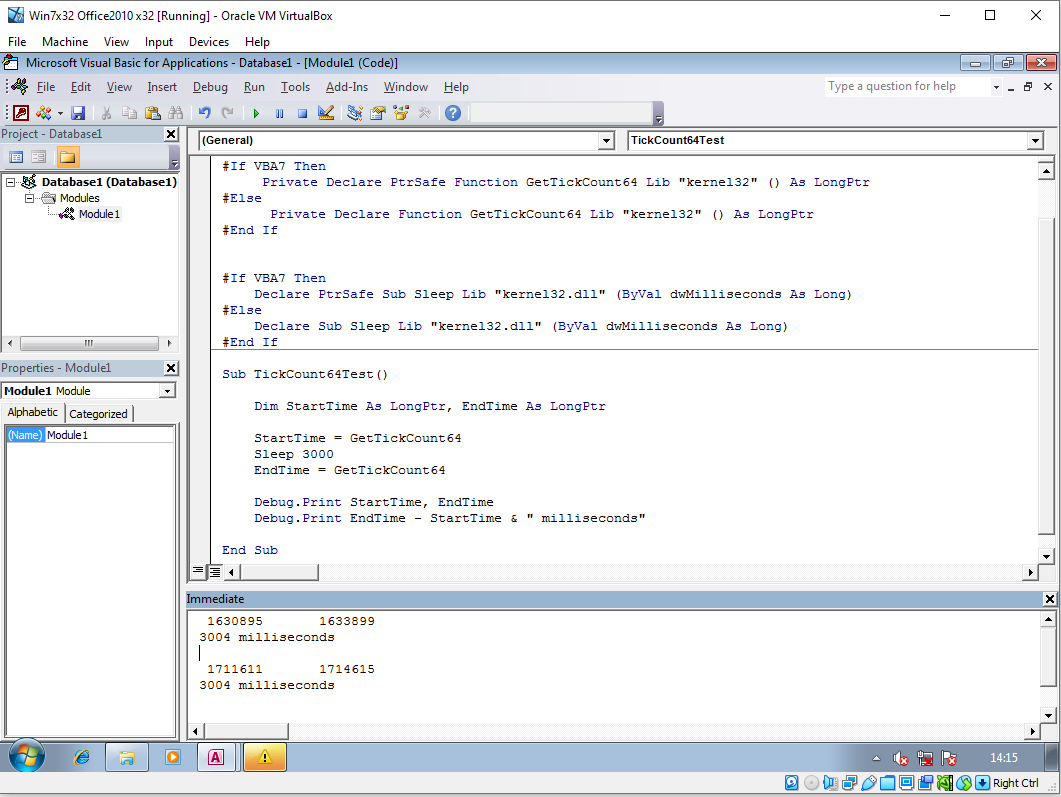The height and width of the screenshot is (797, 1061).
Task: Click the View Microsoft Access toolbar icon
Action: (x=22, y=113)
